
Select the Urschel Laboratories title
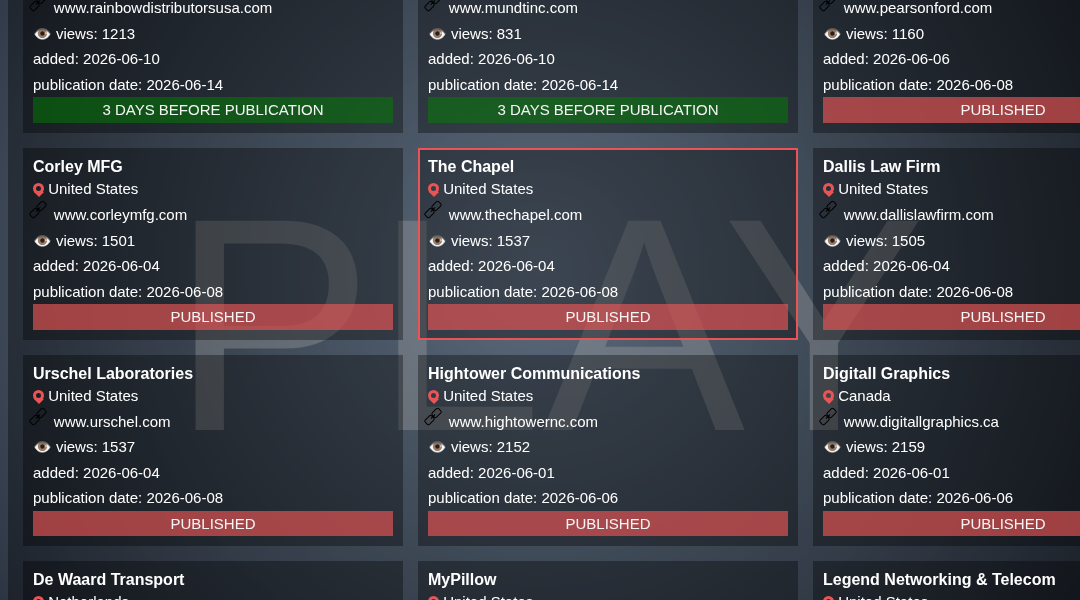coord(113,373)
